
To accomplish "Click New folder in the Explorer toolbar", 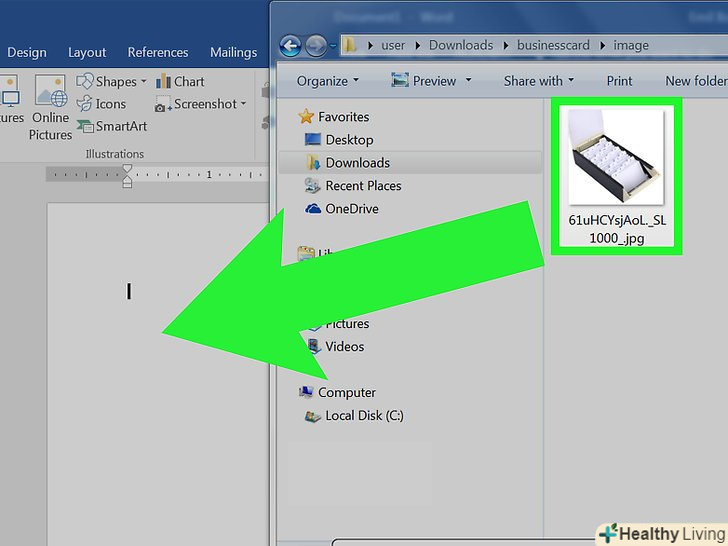I will (696, 81).
